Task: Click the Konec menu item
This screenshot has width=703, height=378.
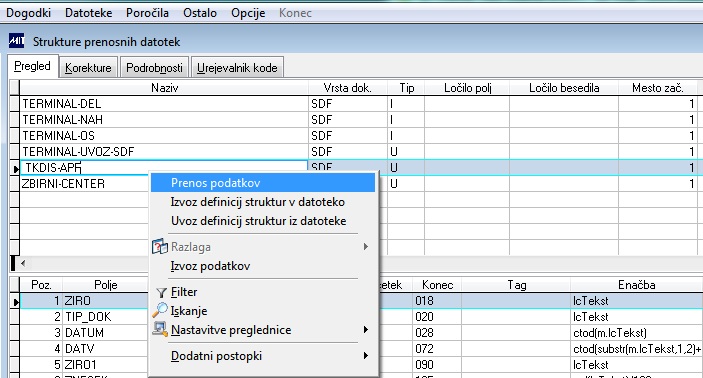Action: (x=295, y=13)
